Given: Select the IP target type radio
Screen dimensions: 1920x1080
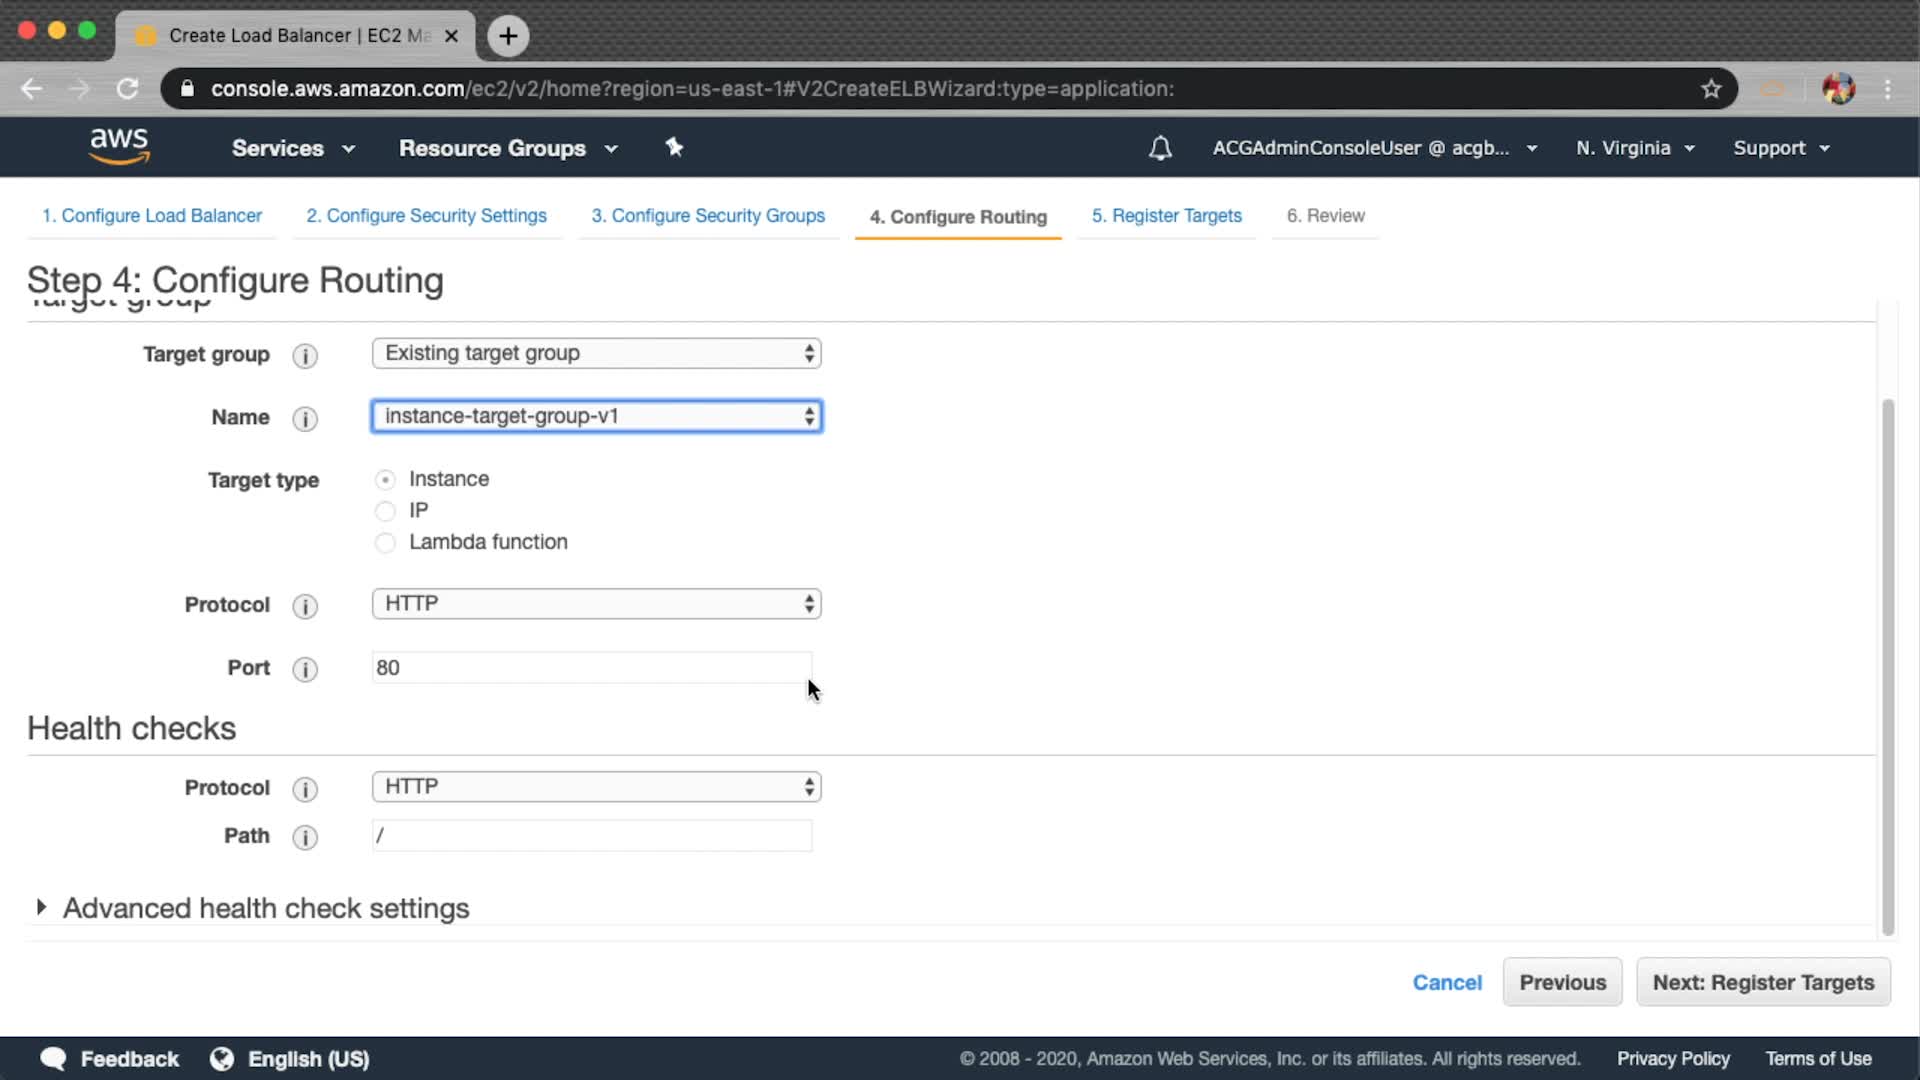Looking at the screenshot, I should 385,512.
